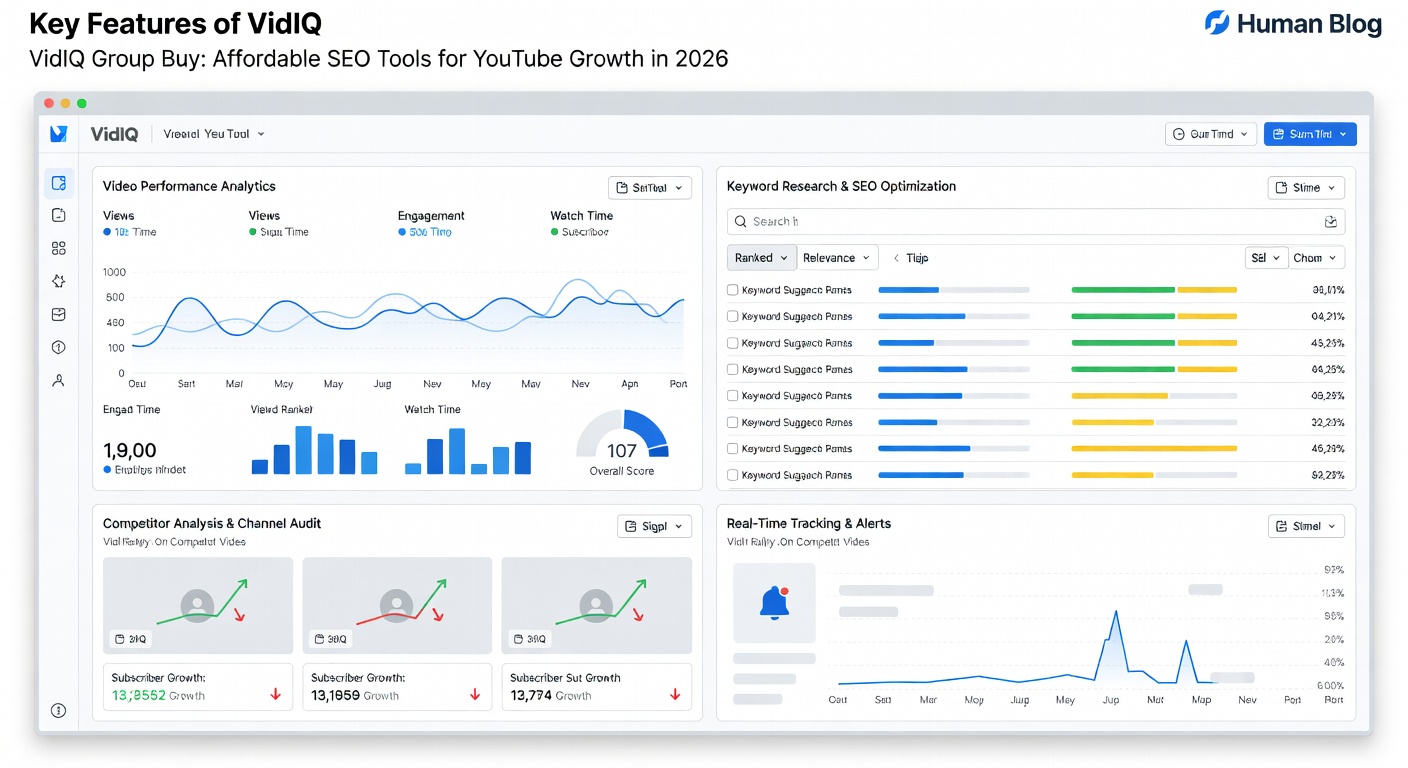Click the icon at the right end of the search field

click(x=1330, y=222)
